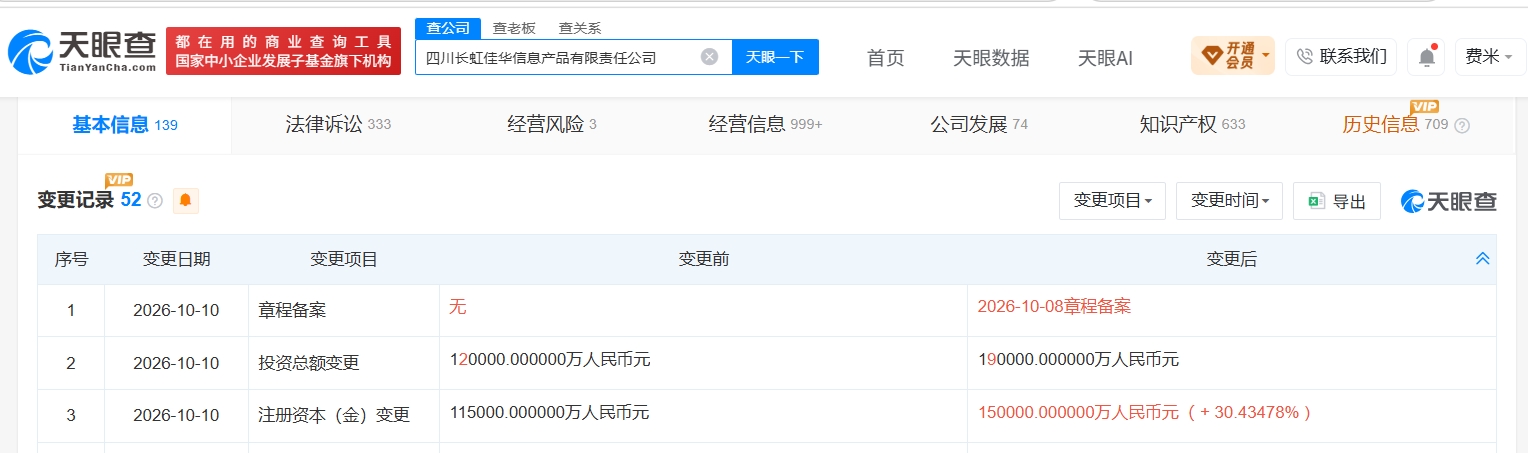Open 天眼数据 in the top navigation

click(991, 58)
